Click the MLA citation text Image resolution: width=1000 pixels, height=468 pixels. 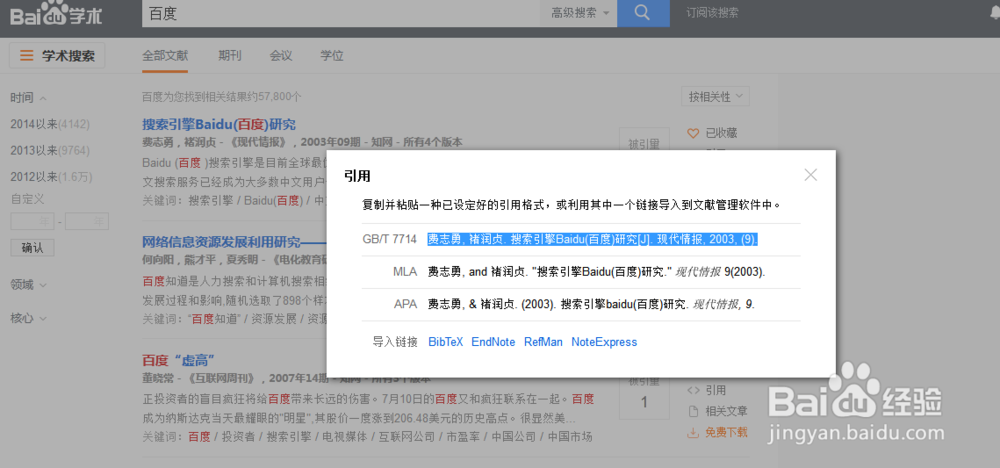(x=596, y=272)
